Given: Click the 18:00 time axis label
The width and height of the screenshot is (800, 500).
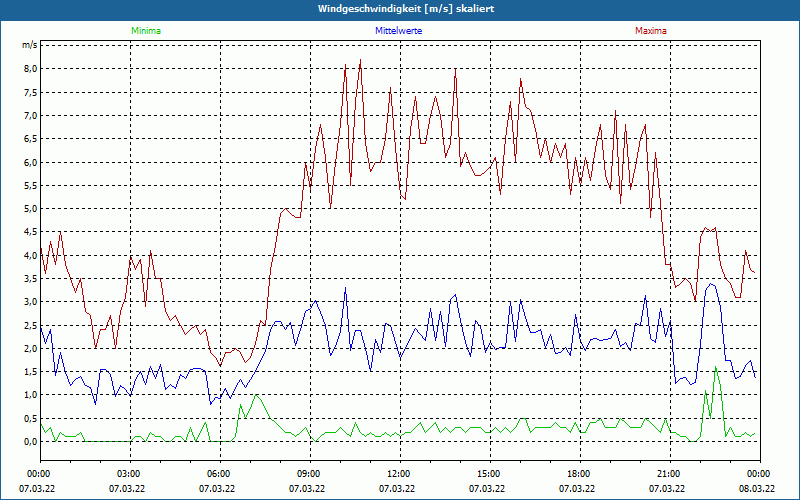Looking at the screenshot, I should pyautogui.click(x=578, y=473).
